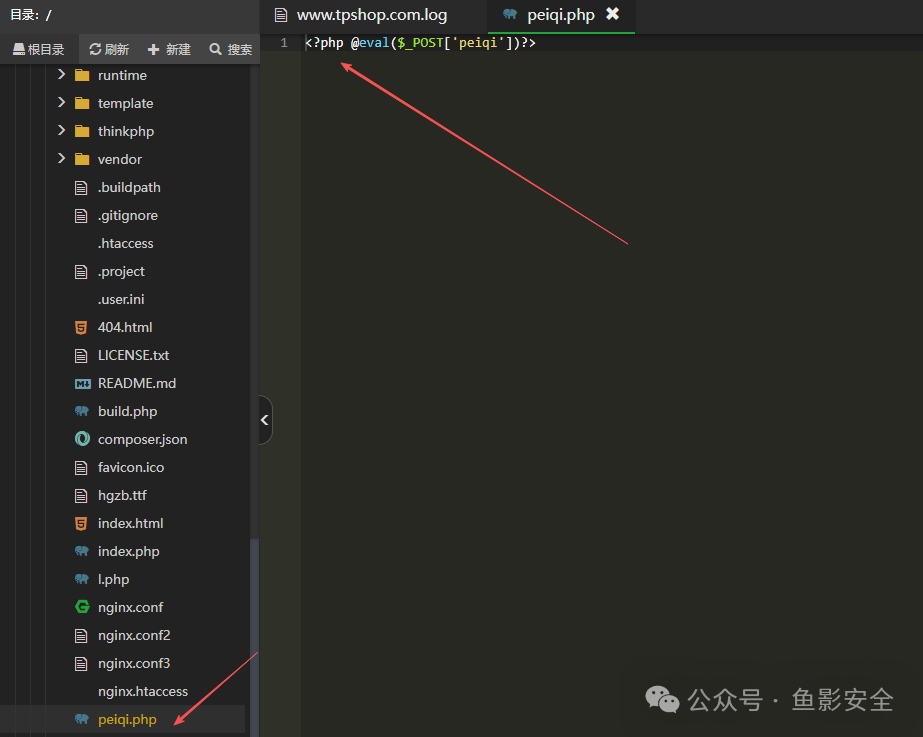Click the 新建 plus icon
Screen dimensions: 923x737
click(154, 49)
